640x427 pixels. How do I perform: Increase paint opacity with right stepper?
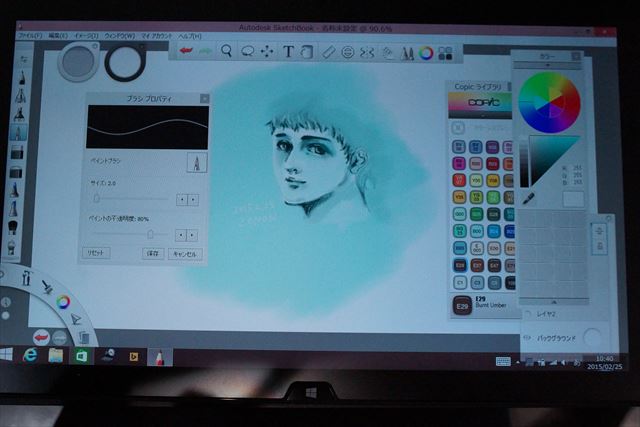pos(192,235)
